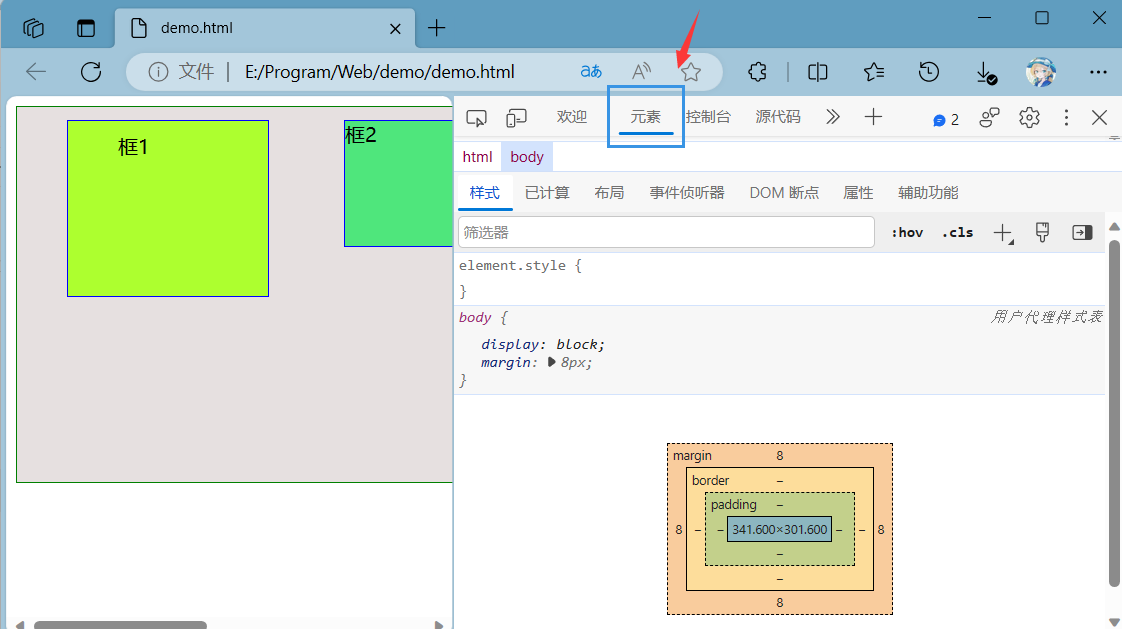
Task: Add a new style rule
Action: tap(1003, 233)
